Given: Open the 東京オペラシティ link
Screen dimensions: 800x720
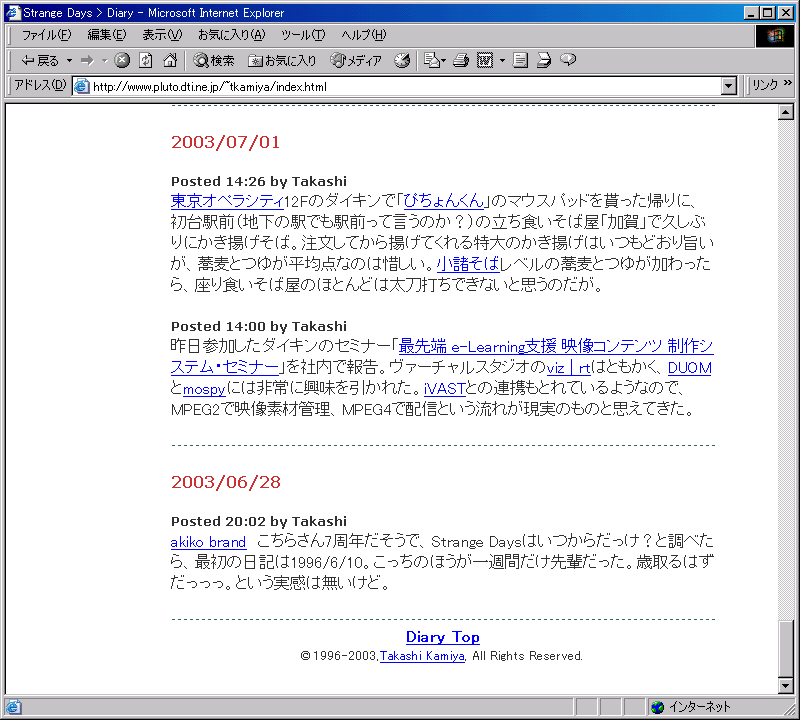Looking at the screenshot, I should tap(227, 201).
